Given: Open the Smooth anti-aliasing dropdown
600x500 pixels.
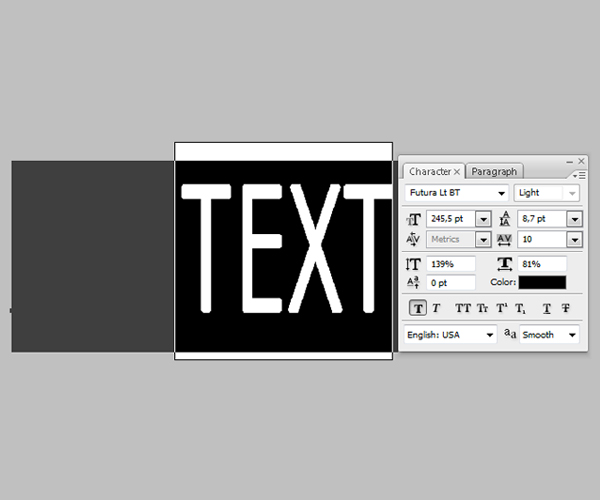Looking at the screenshot, I should tap(549, 335).
